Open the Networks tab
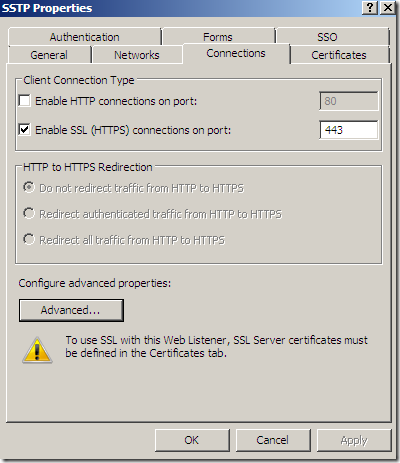This screenshot has width=400, height=463. 137,55
